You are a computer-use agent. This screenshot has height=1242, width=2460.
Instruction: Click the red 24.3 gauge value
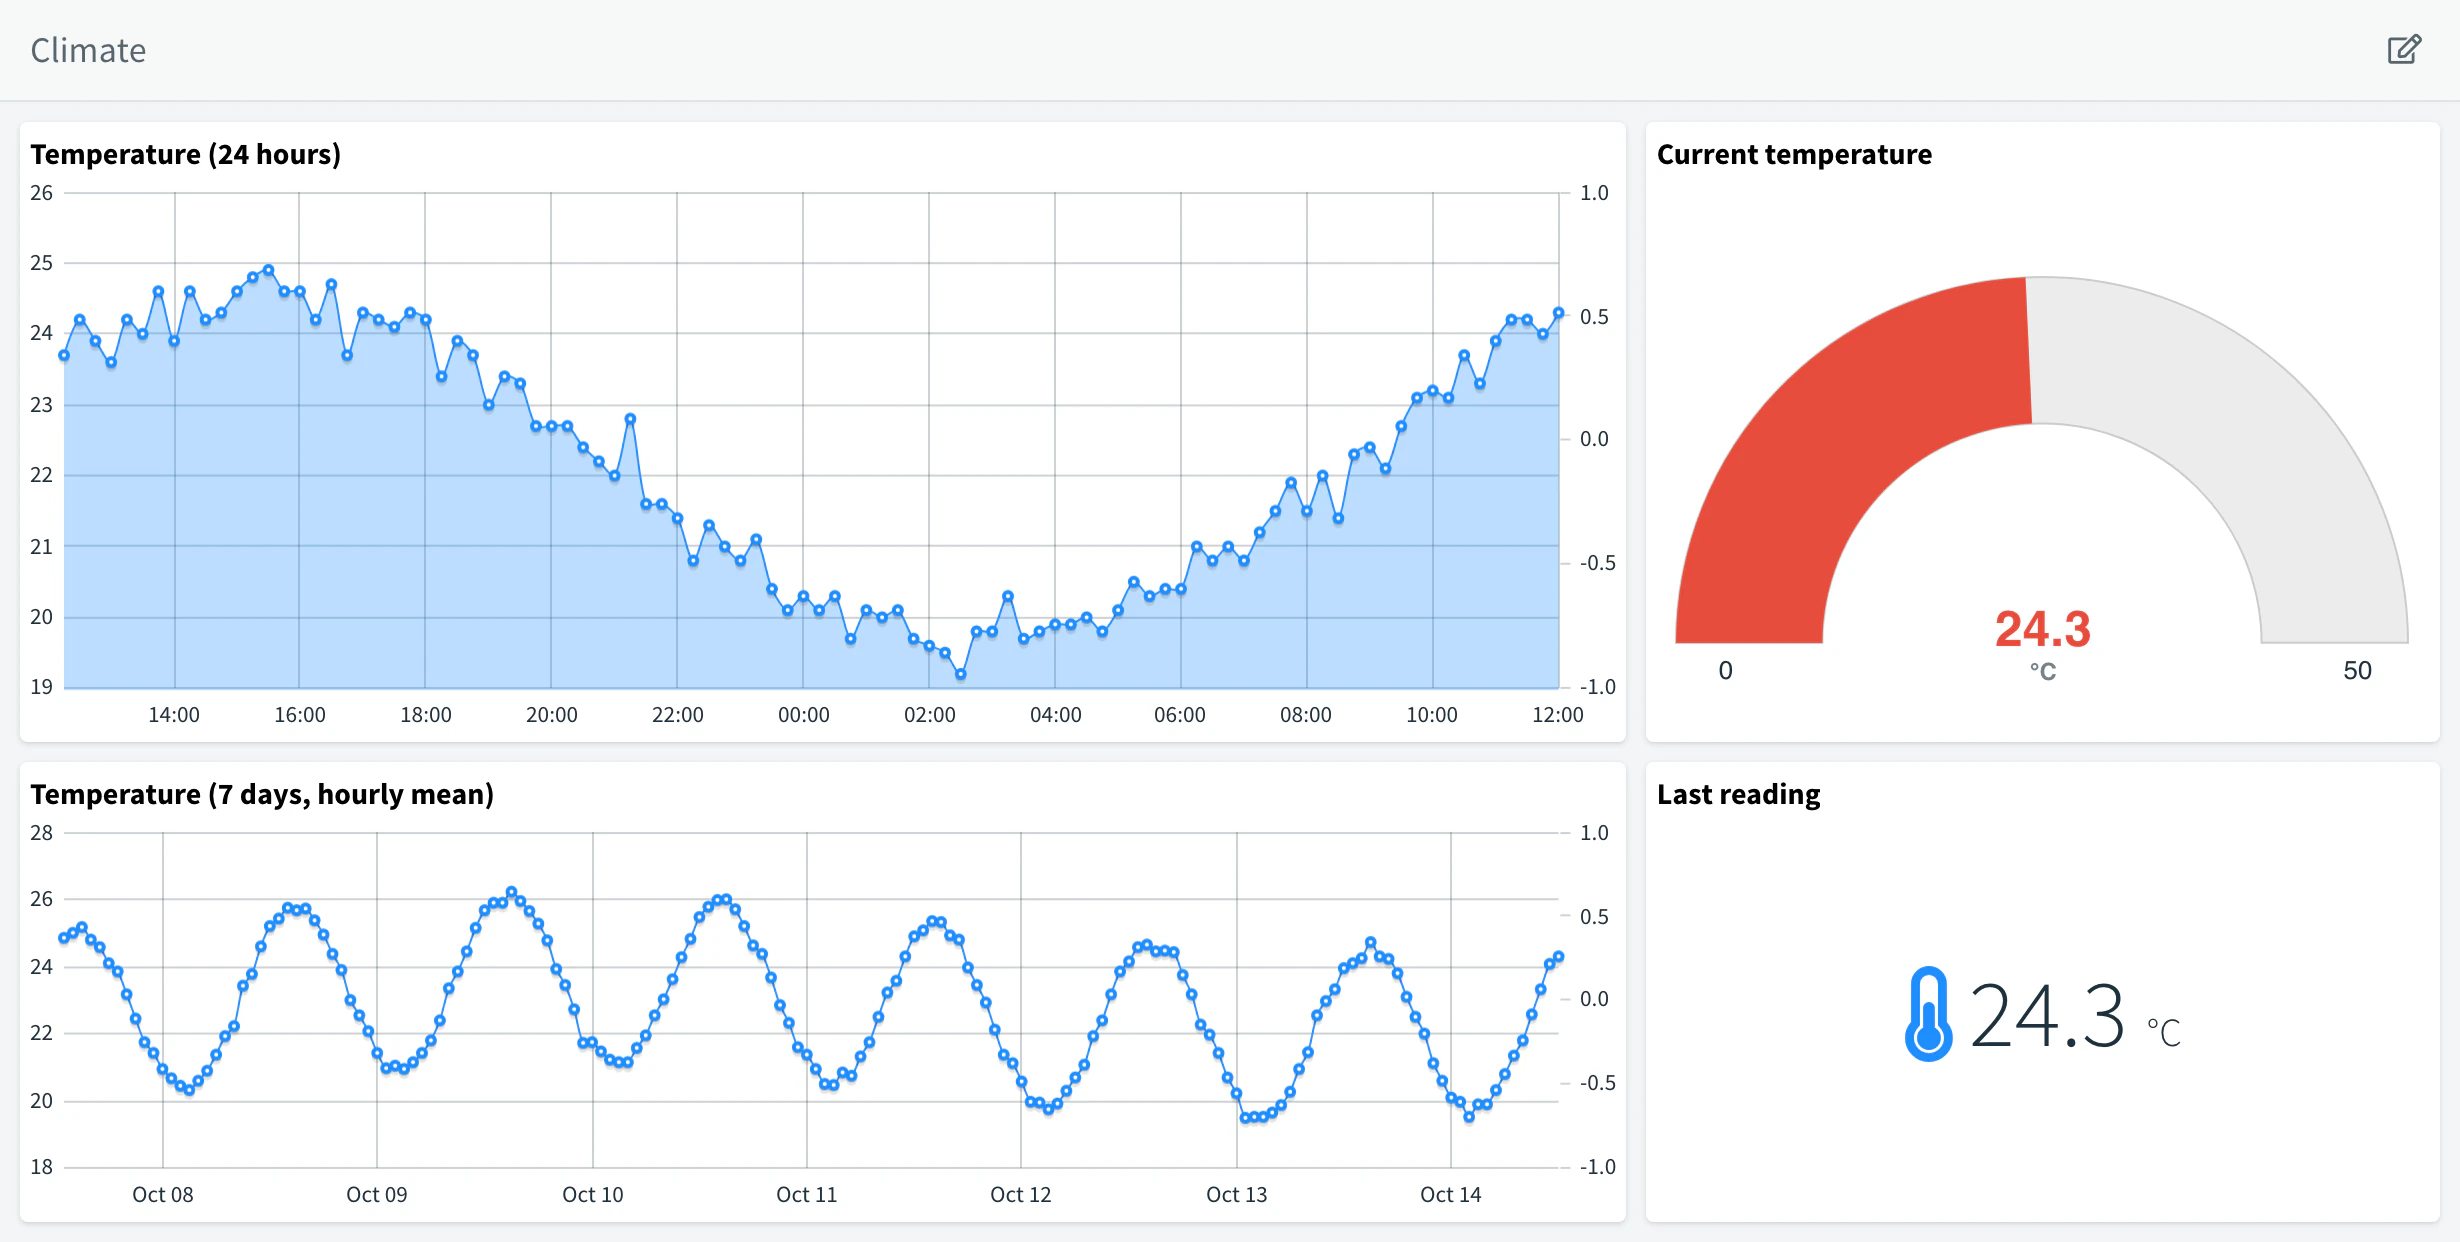[x=2042, y=629]
